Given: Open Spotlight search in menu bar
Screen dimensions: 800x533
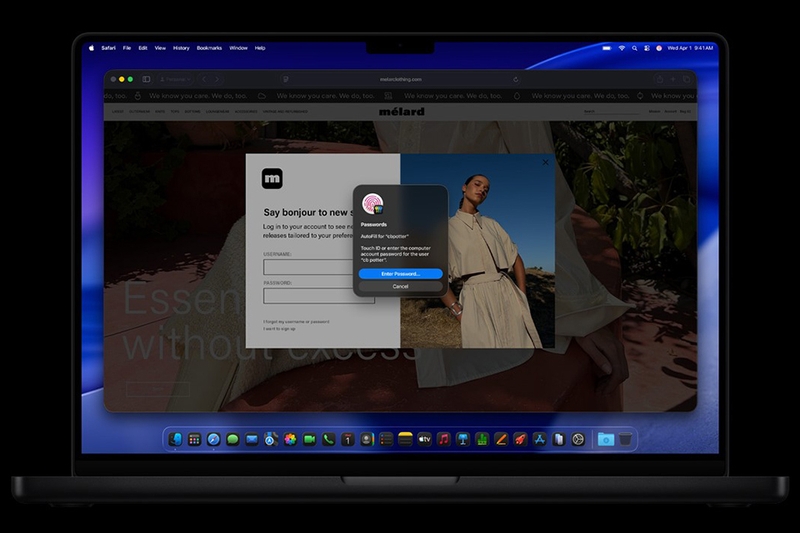Looking at the screenshot, I should pos(634,48).
